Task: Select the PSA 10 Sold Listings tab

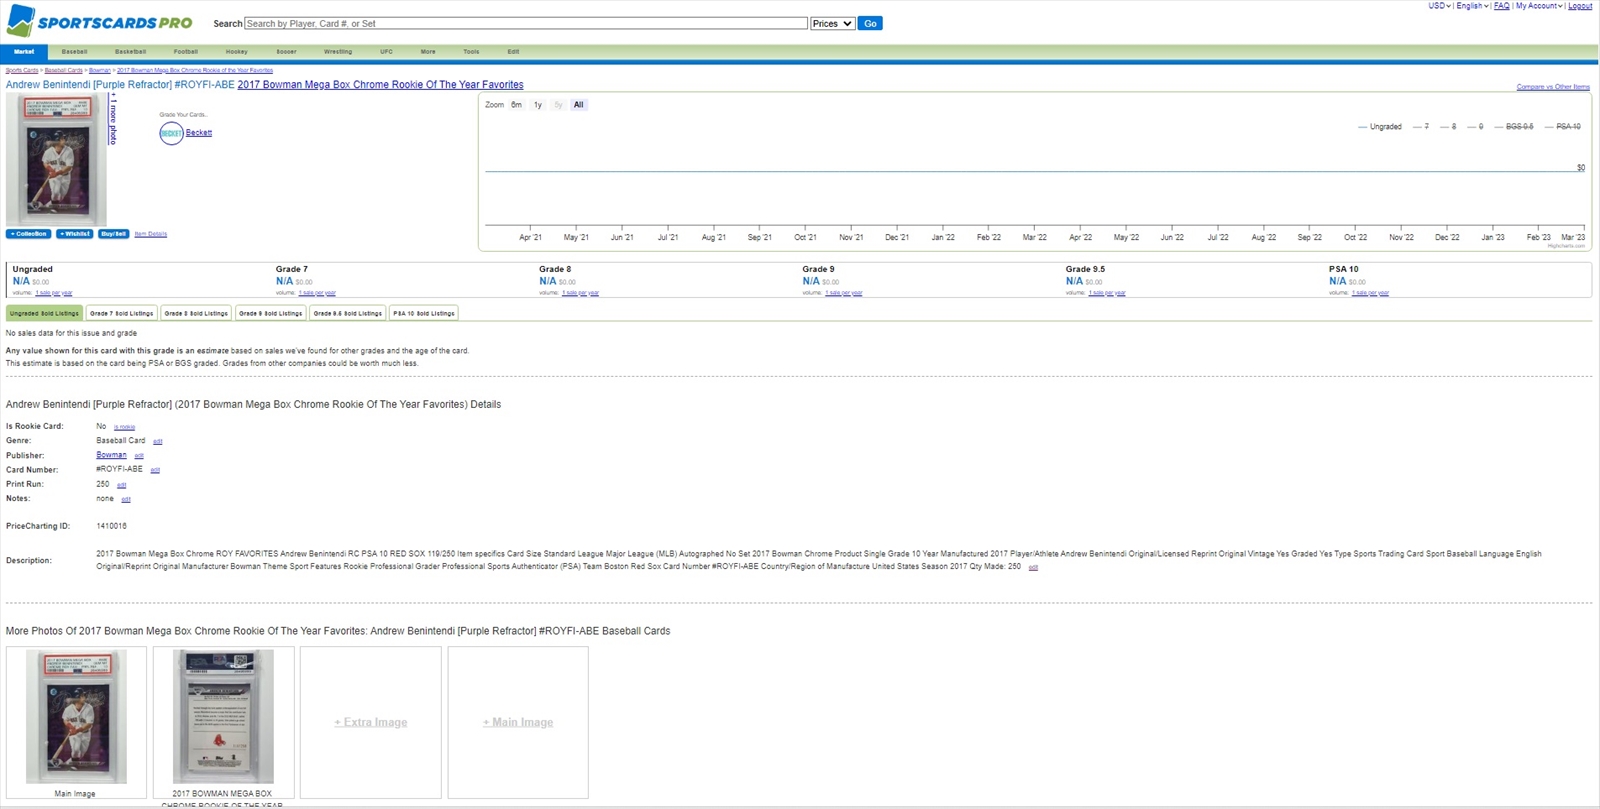Action: pyautogui.click(x=424, y=313)
